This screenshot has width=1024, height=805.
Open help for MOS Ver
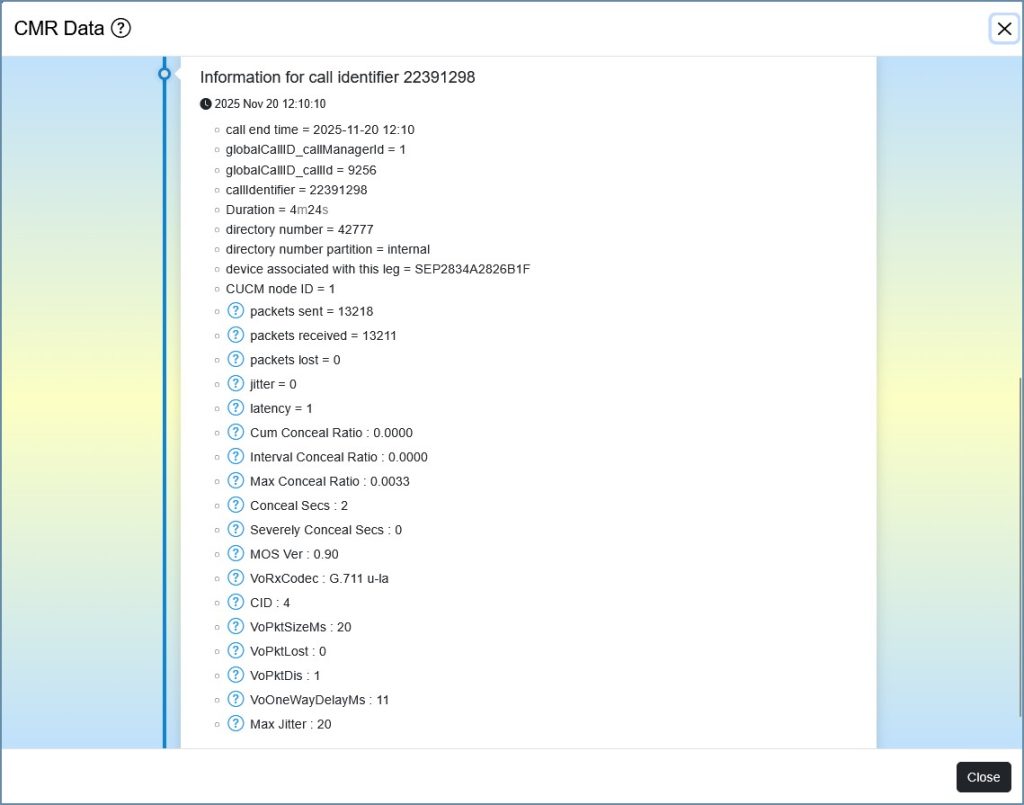pyautogui.click(x=236, y=553)
